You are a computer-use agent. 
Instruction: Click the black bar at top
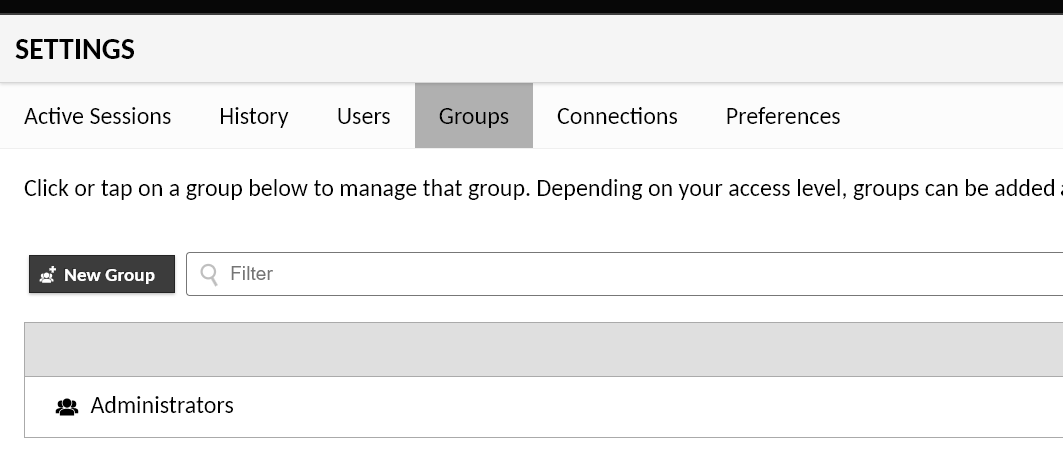[x=532, y=7]
